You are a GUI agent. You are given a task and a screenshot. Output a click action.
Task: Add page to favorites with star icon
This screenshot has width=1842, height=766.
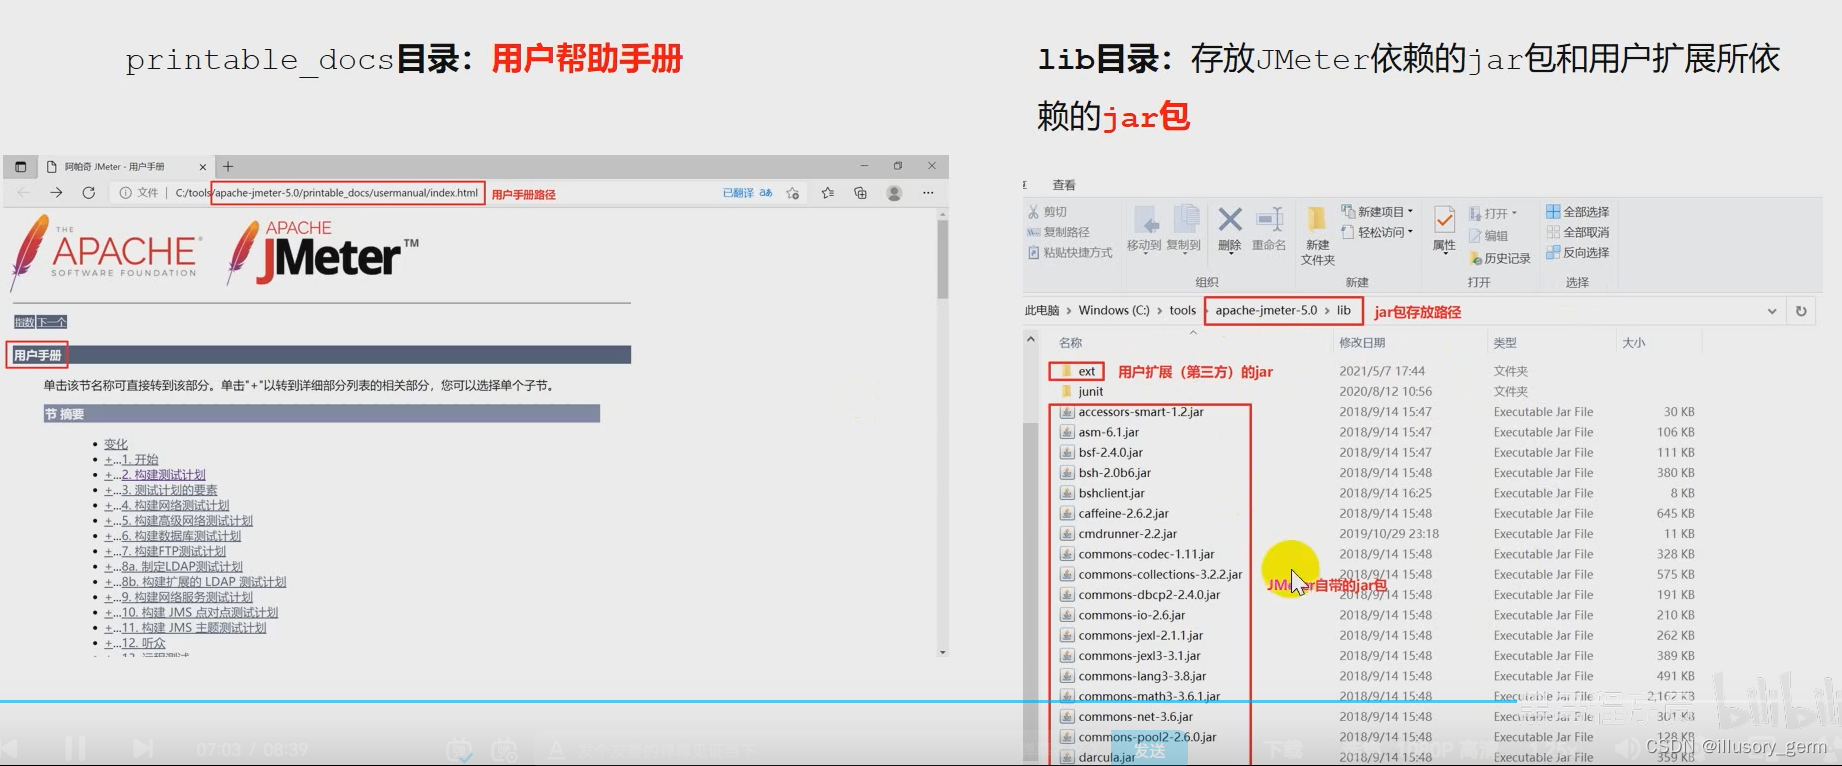tap(793, 193)
